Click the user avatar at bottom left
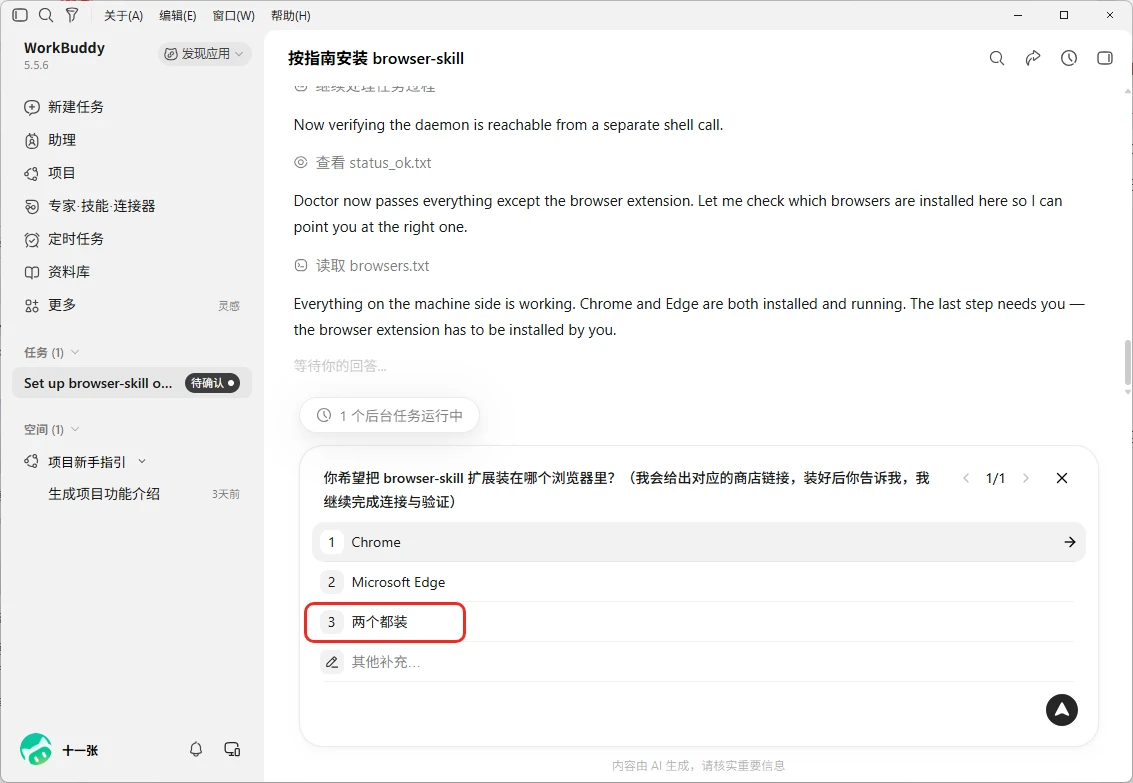The image size is (1133, 783). (36, 749)
